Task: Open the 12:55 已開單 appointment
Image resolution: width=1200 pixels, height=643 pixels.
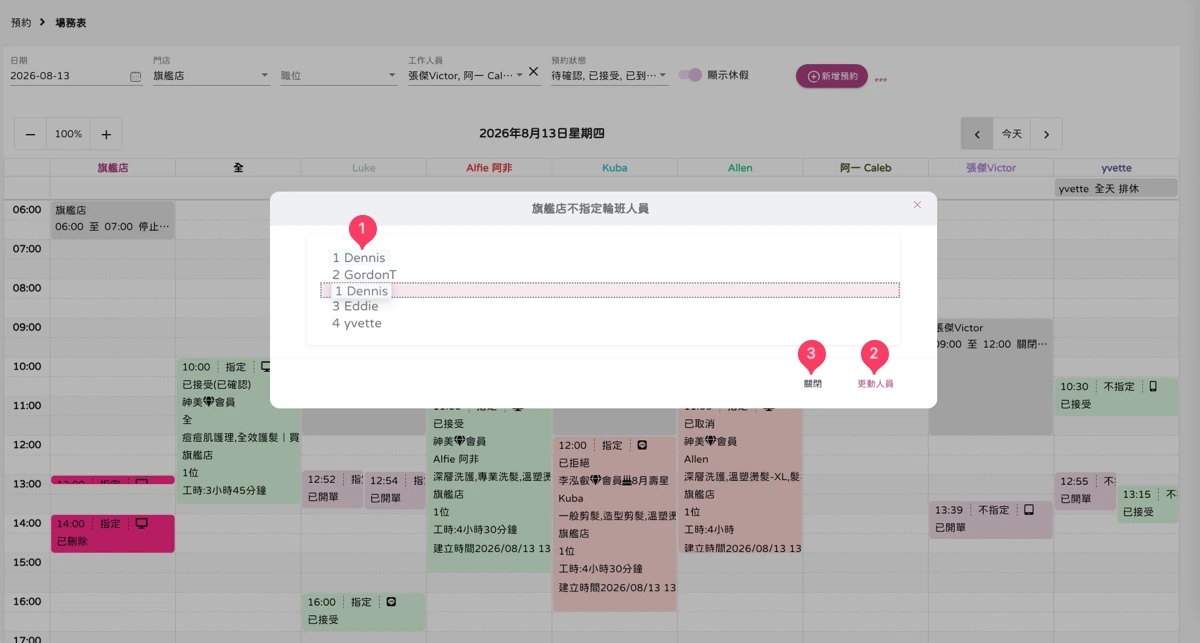Action: coord(1085,490)
